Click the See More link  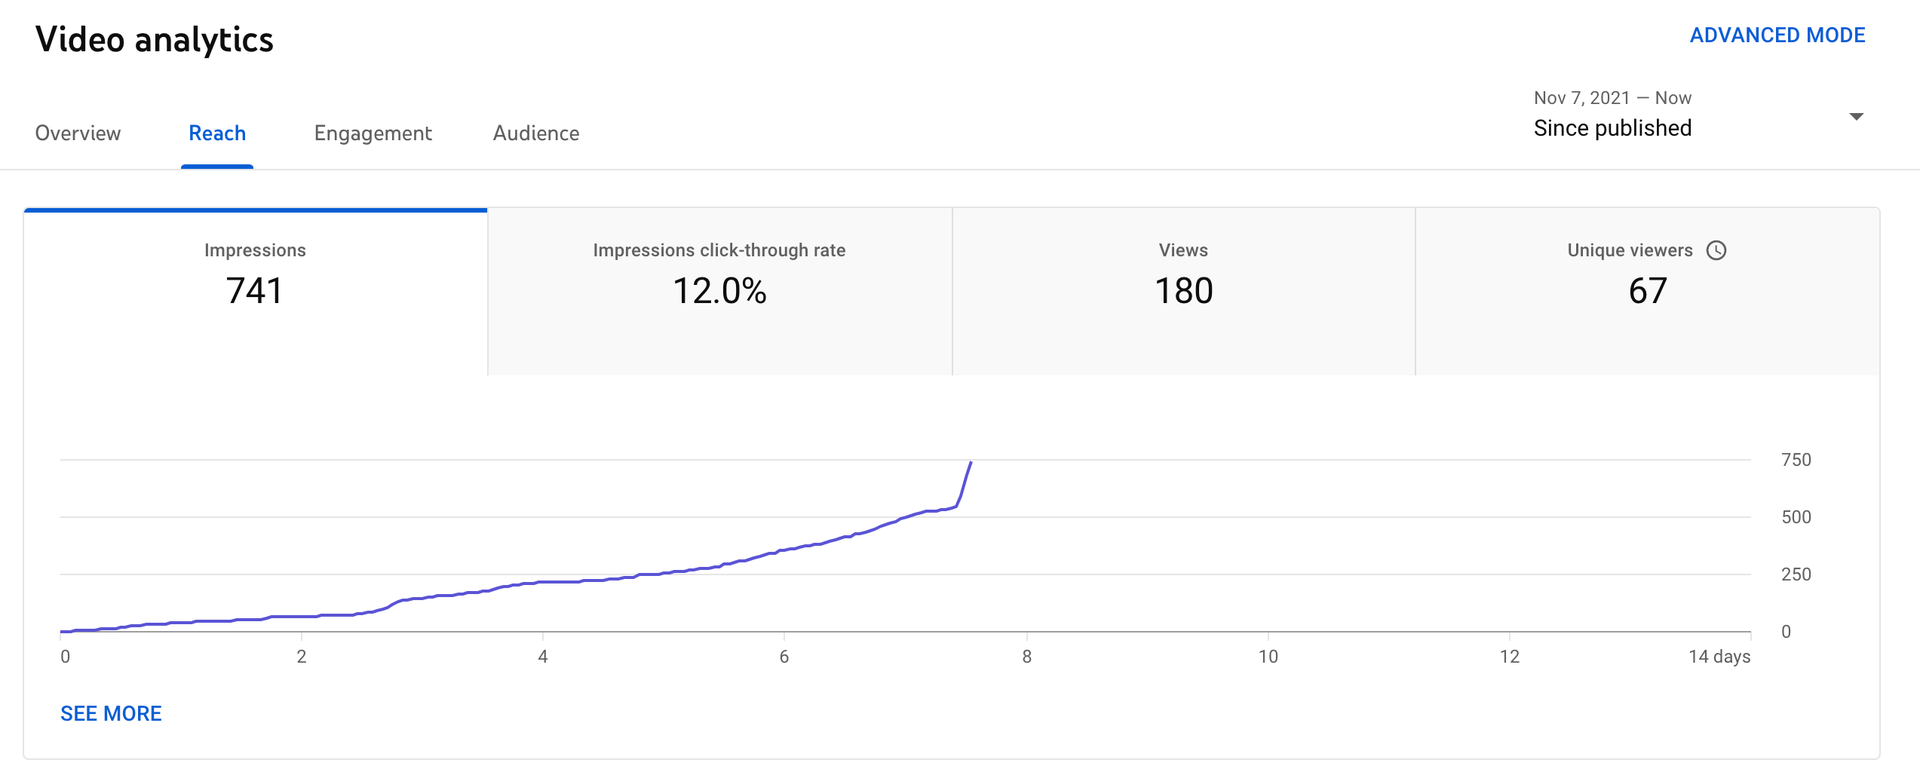tap(111, 713)
